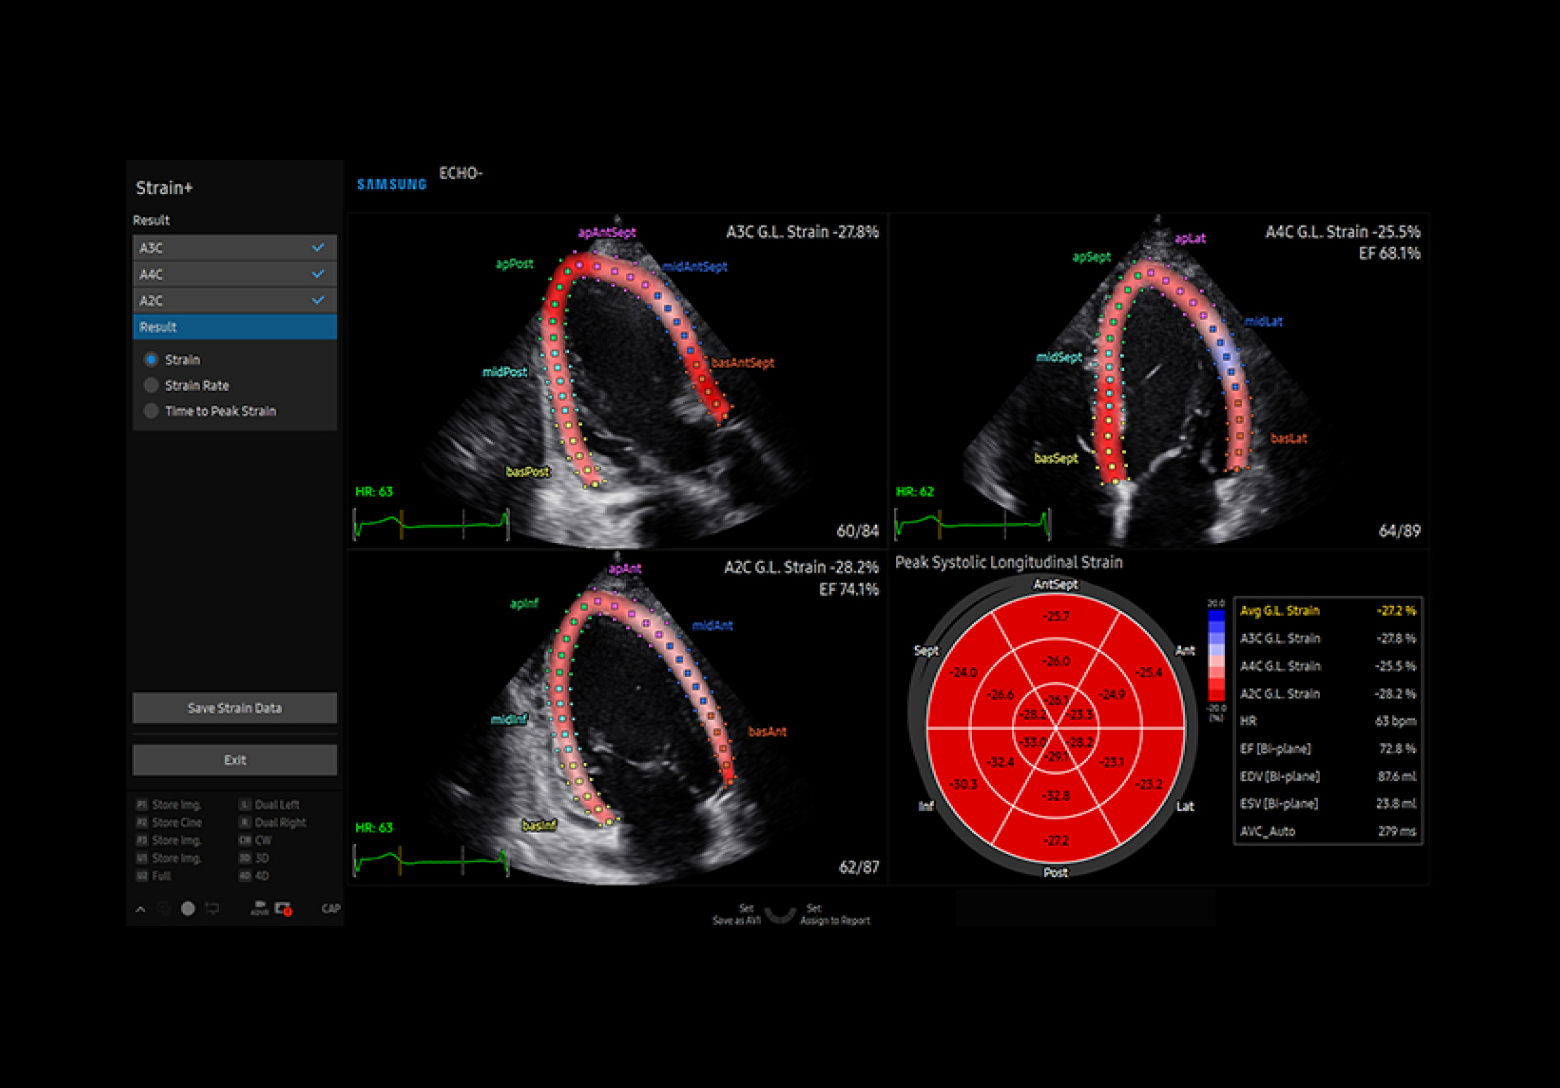1560x1088 pixels.
Task: Select the A4C entry in Result list
Action: pos(234,274)
